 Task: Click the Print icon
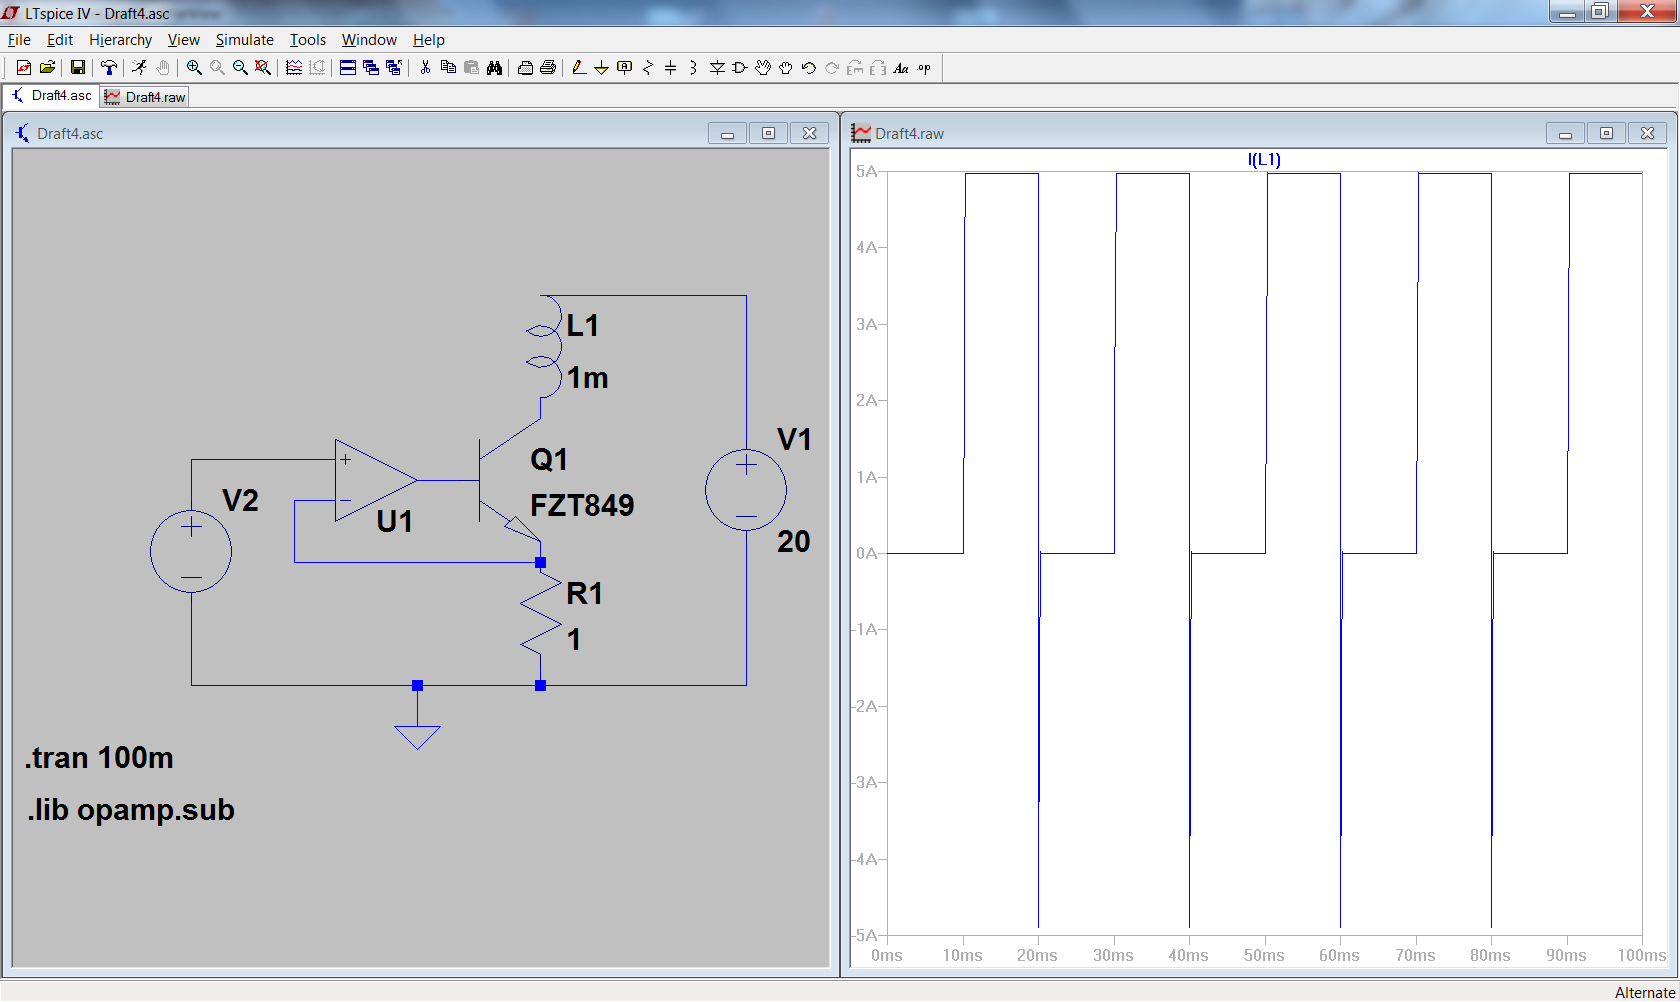[x=548, y=68]
